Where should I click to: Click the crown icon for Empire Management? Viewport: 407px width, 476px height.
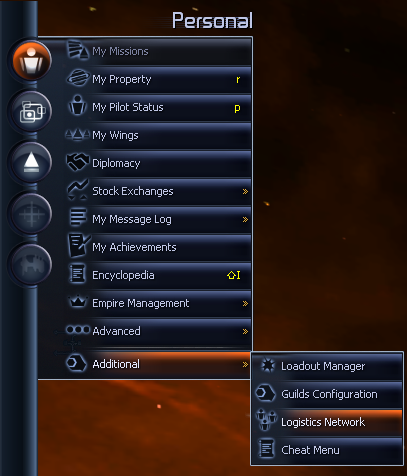click(x=78, y=302)
